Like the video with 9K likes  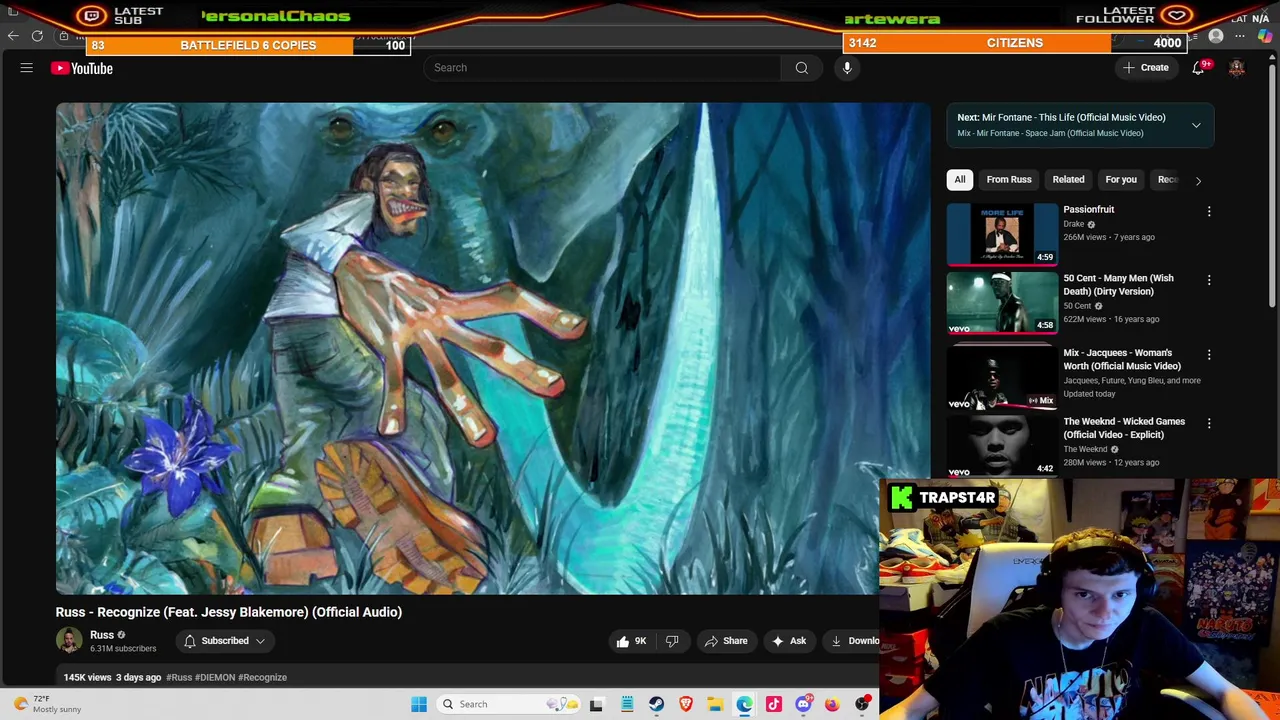[632, 641]
